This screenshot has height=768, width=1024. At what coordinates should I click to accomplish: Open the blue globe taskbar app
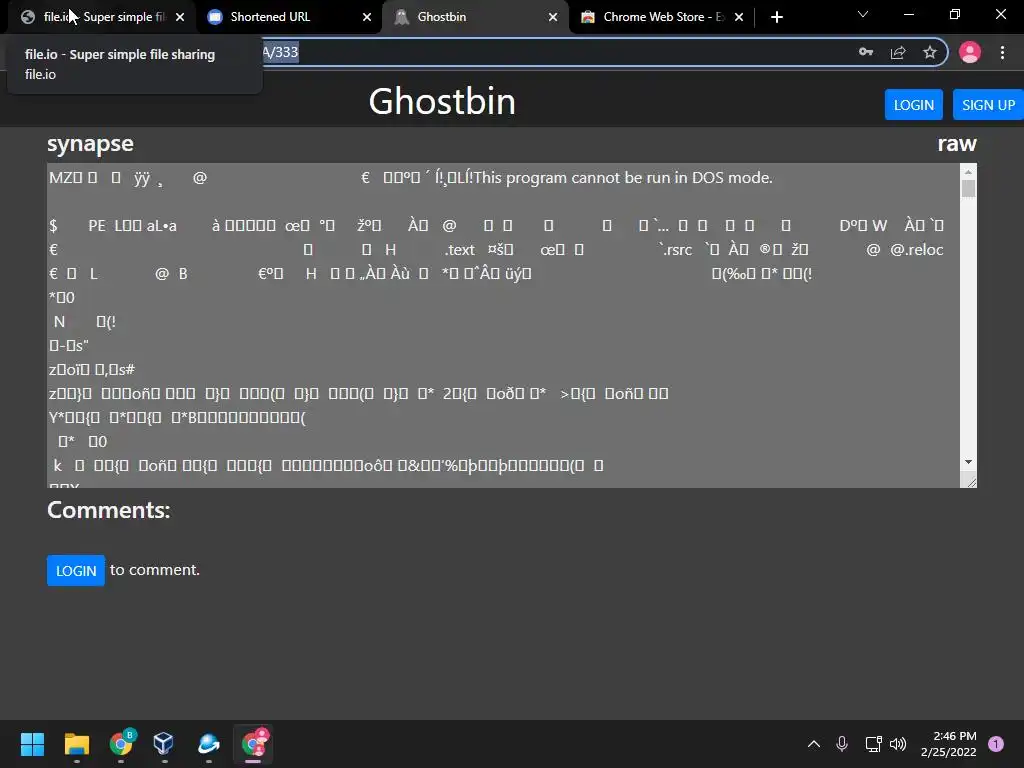coord(208,744)
